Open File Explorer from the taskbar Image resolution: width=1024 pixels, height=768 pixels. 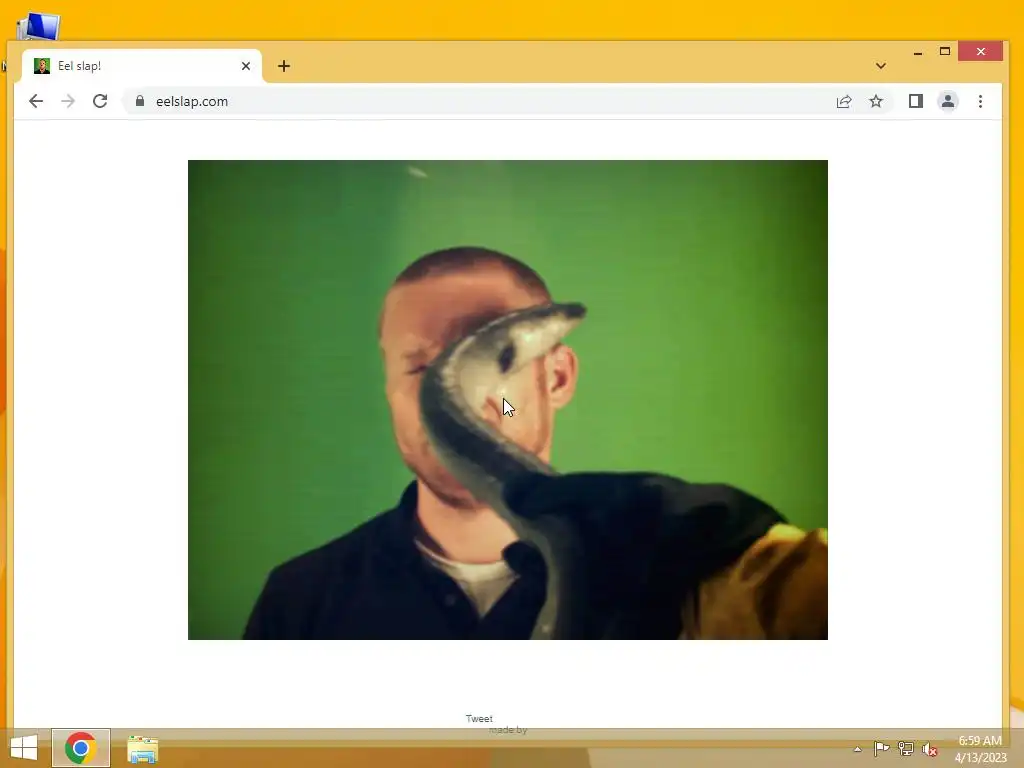click(142, 749)
